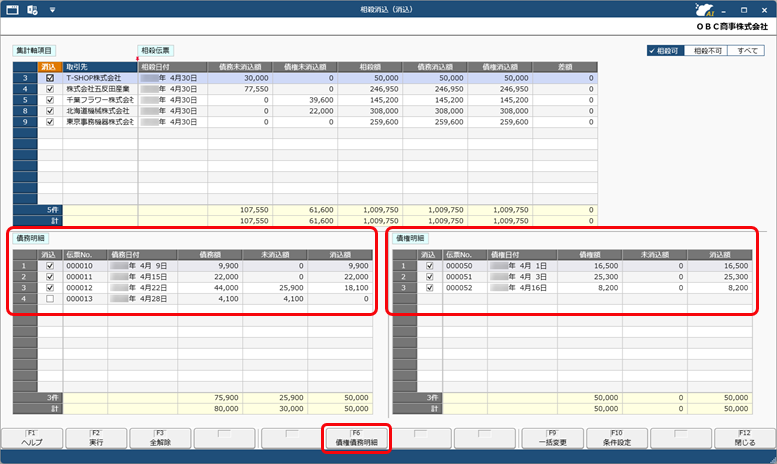Click F2 実行 button
The width and height of the screenshot is (777, 464).
coord(97,438)
